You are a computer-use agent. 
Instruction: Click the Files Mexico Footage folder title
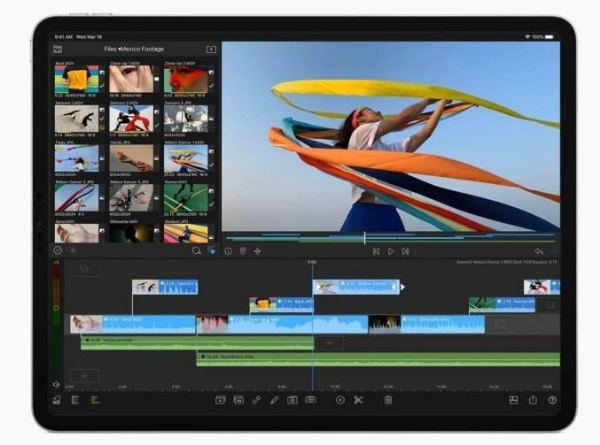(134, 49)
